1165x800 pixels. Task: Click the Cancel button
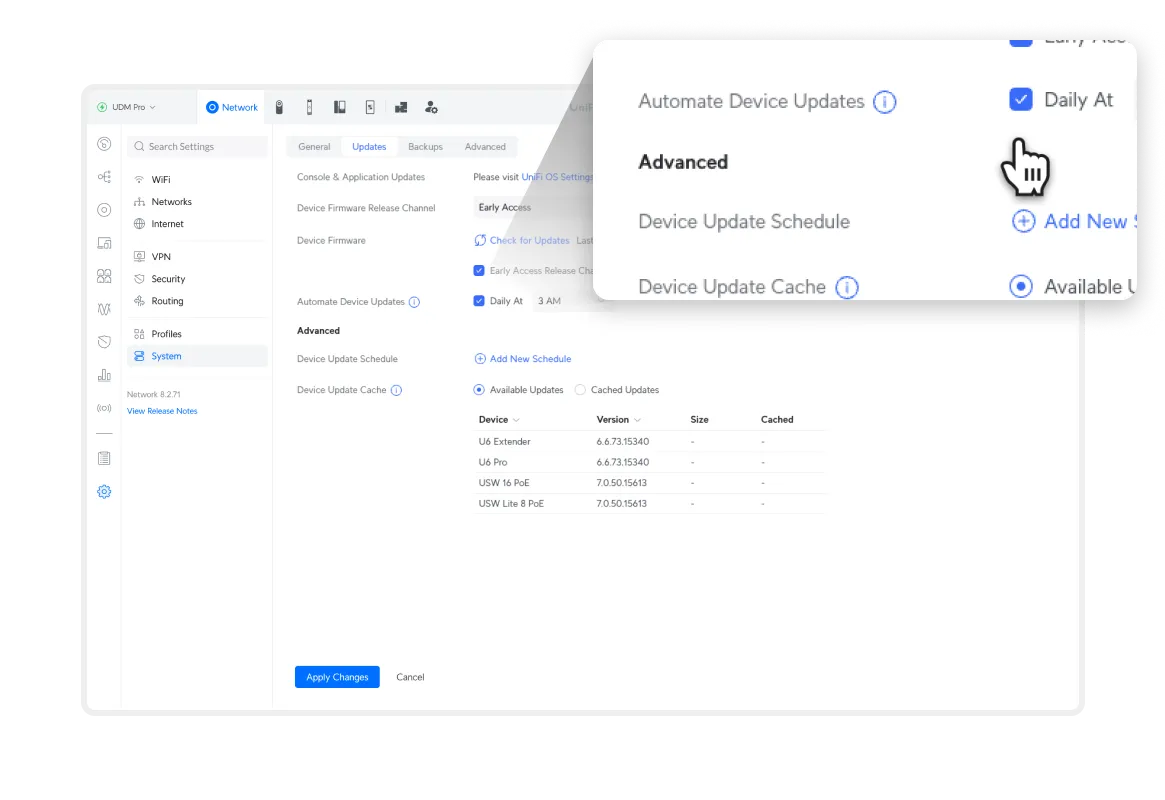pyautogui.click(x=410, y=677)
